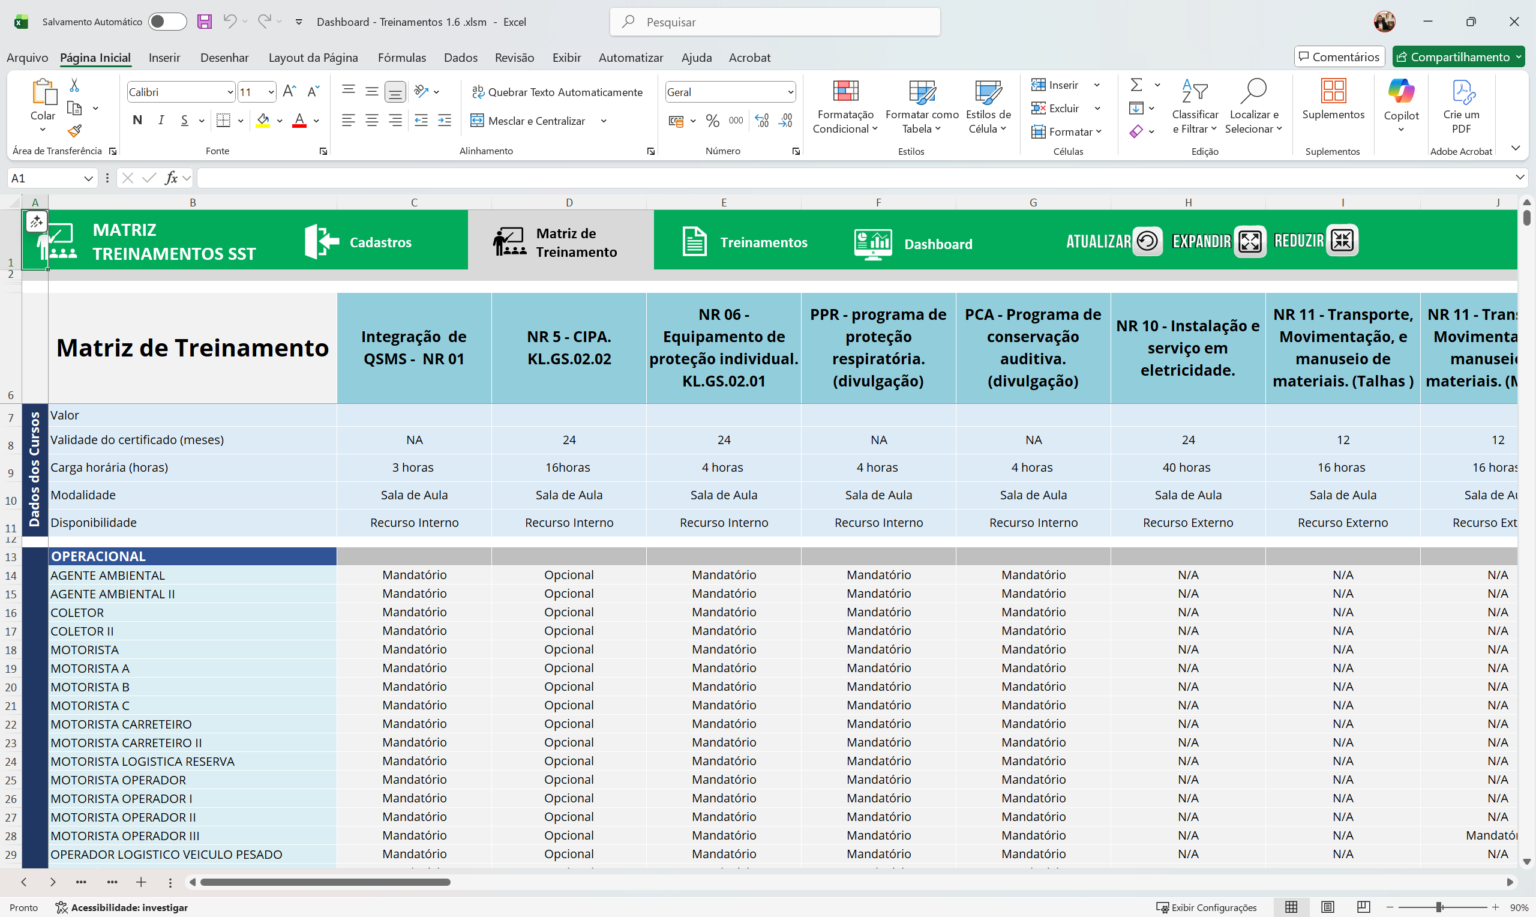The width and height of the screenshot is (1536, 917).
Task: Increase font size with the larger A icon
Action: [x=289, y=91]
